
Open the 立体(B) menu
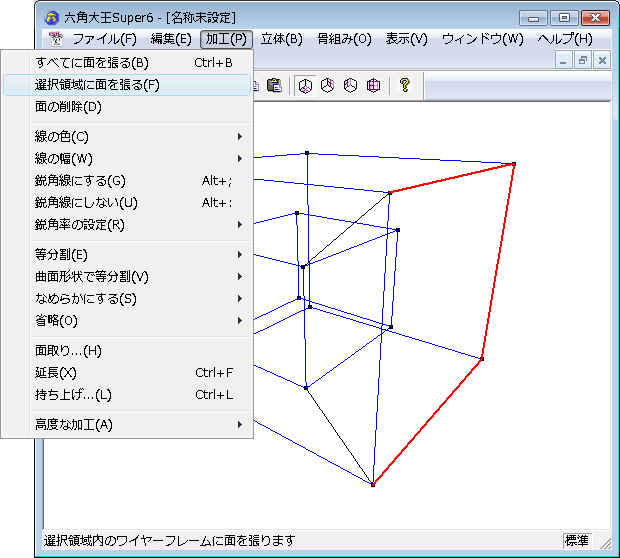[x=282, y=39]
